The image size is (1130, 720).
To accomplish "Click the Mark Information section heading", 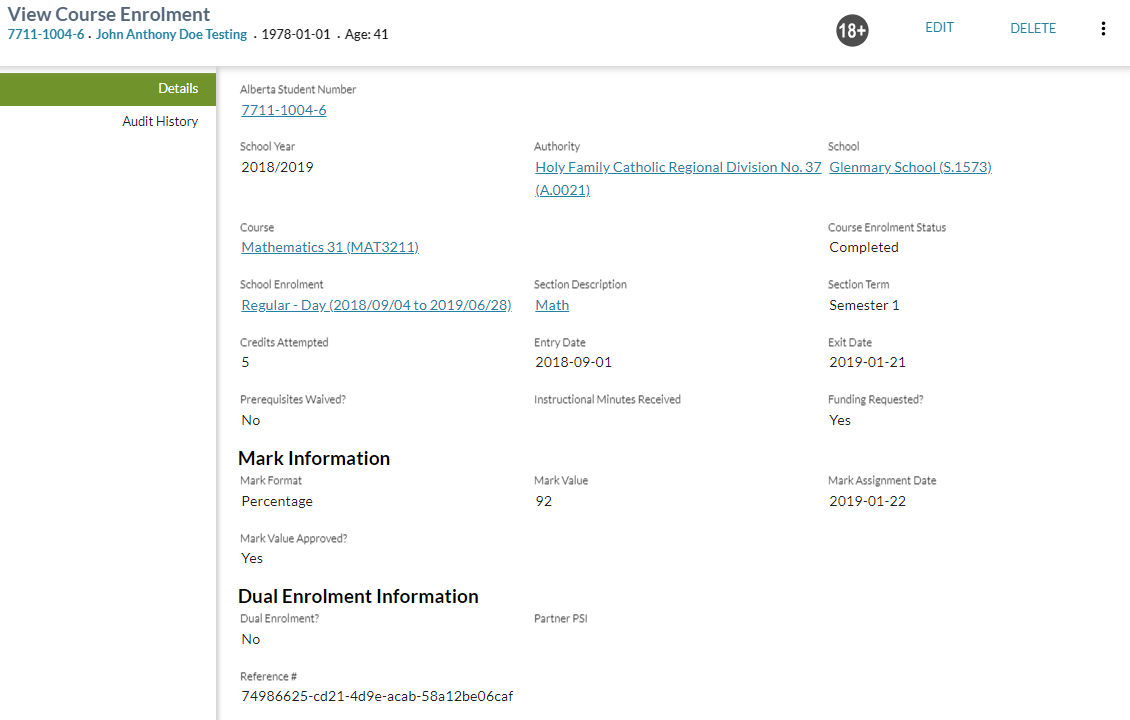I will tap(314, 458).
